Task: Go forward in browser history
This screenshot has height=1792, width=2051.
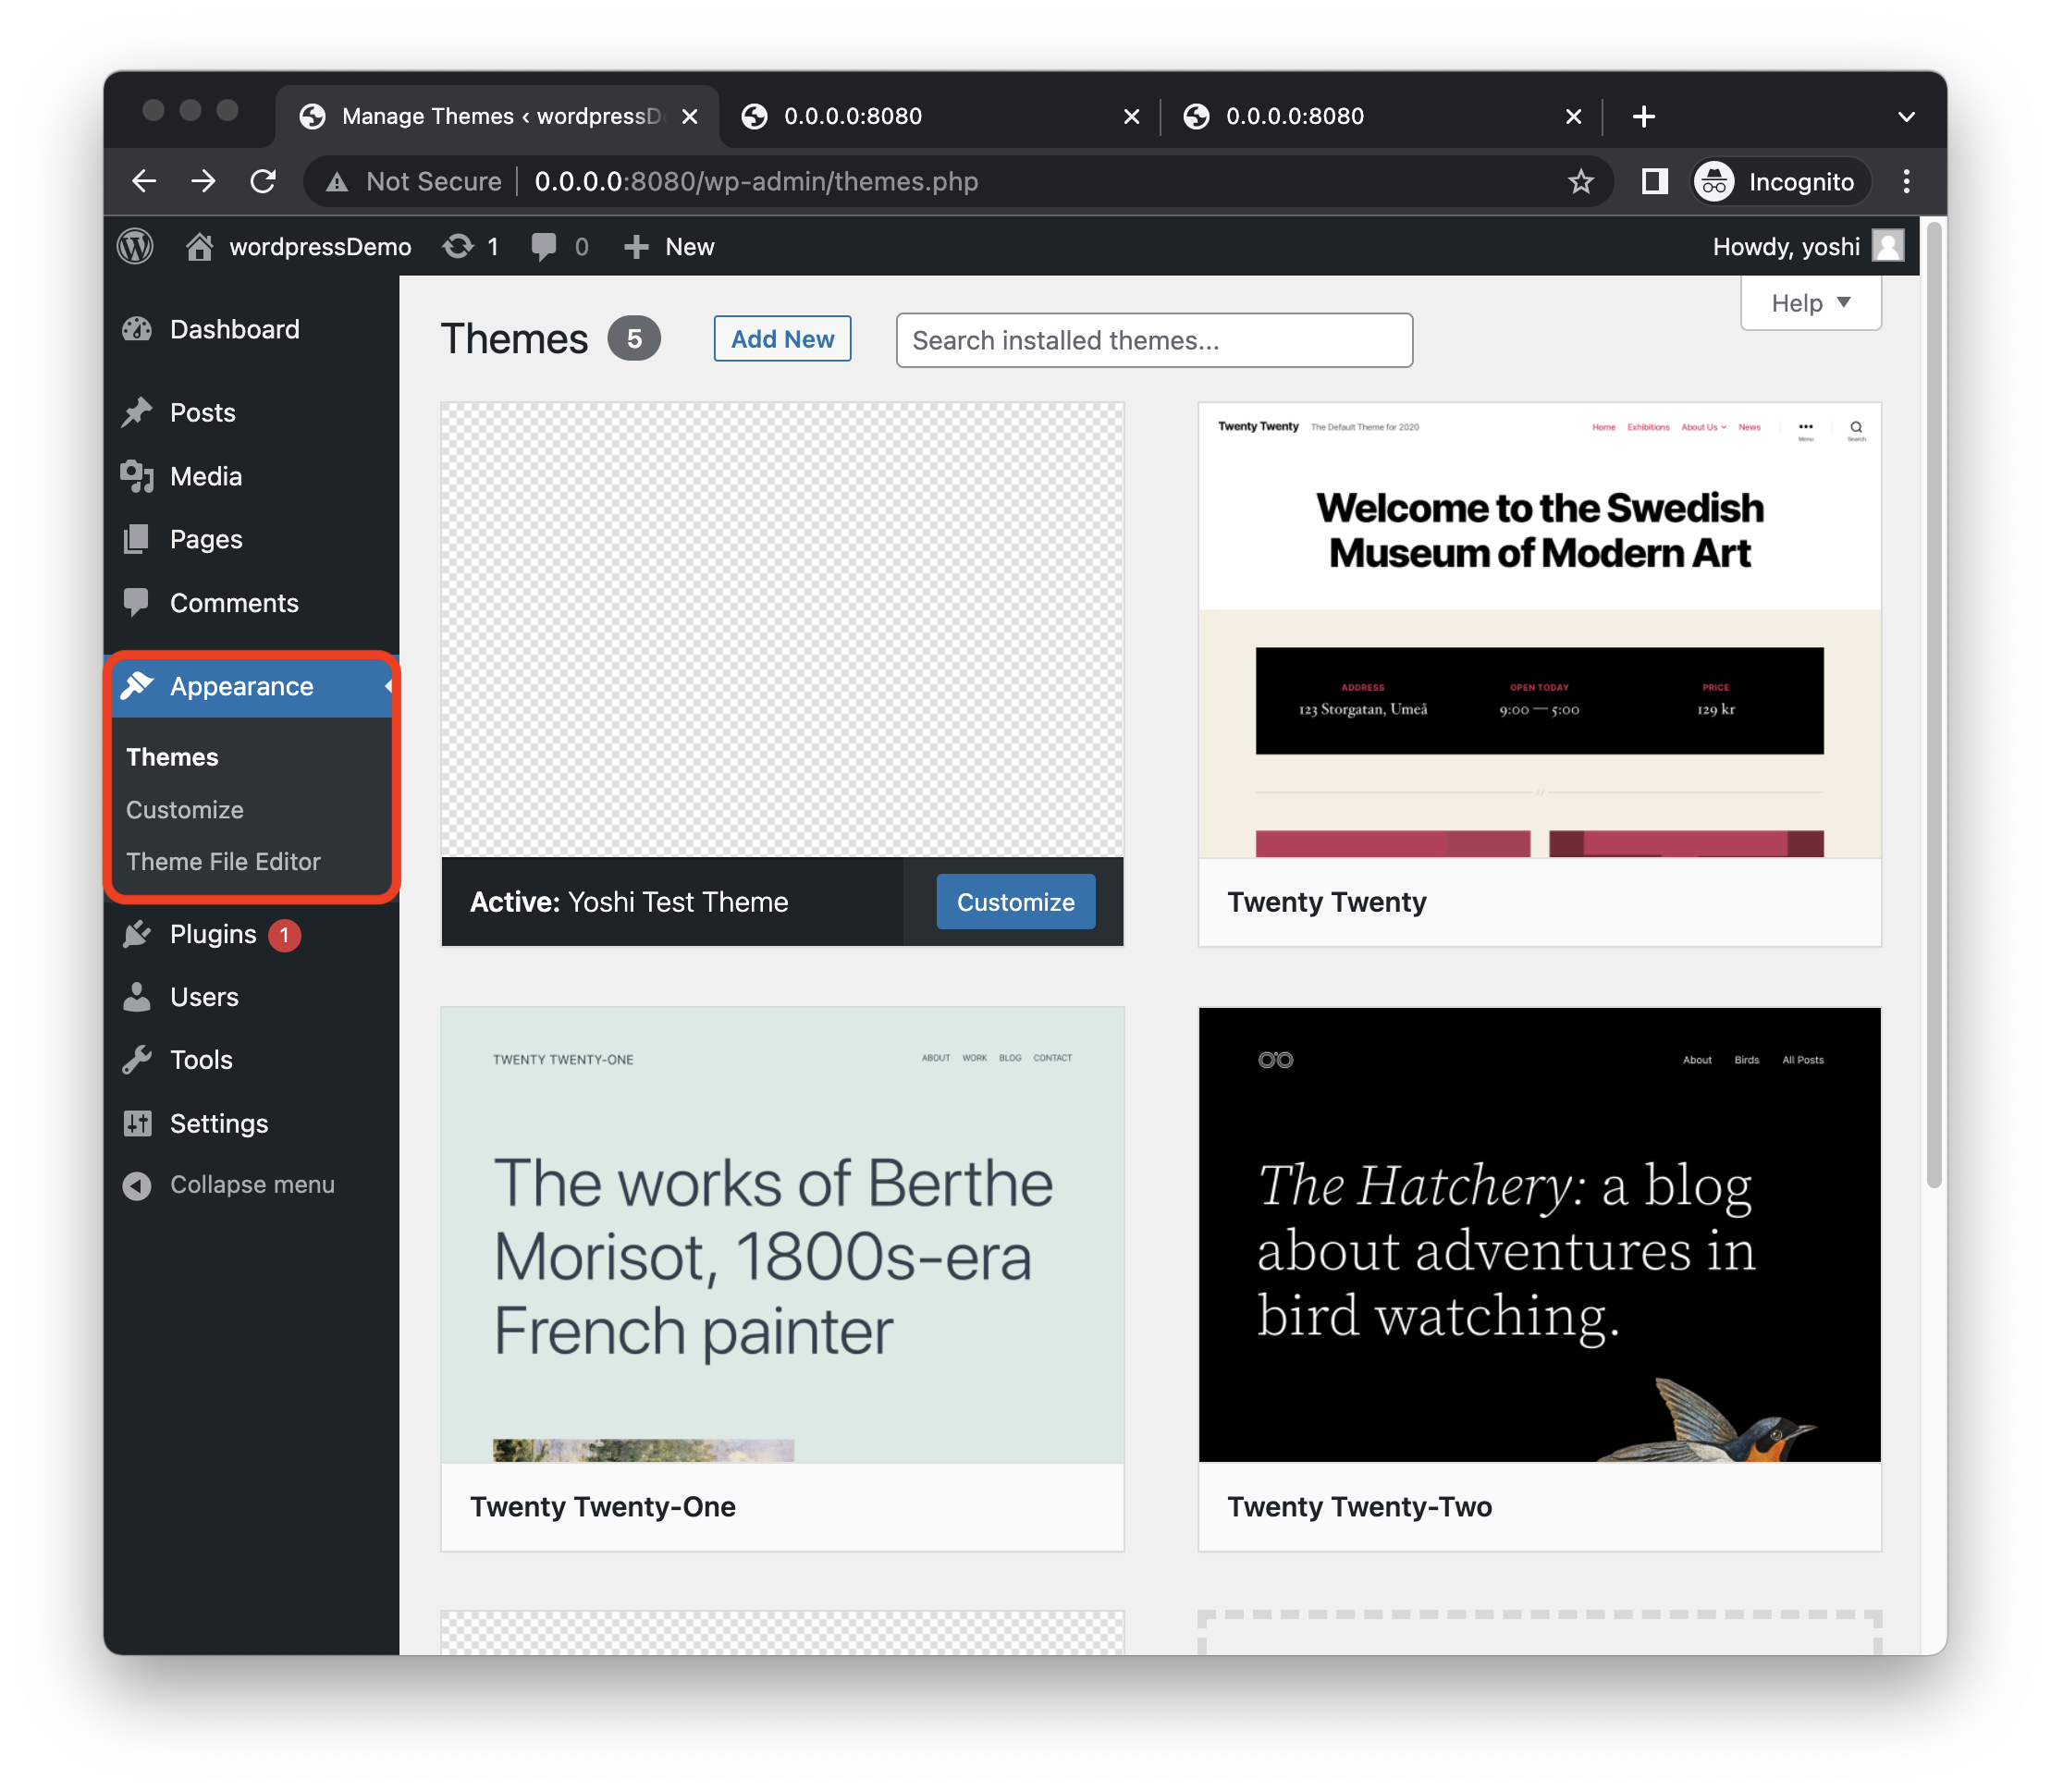Action: (x=203, y=181)
